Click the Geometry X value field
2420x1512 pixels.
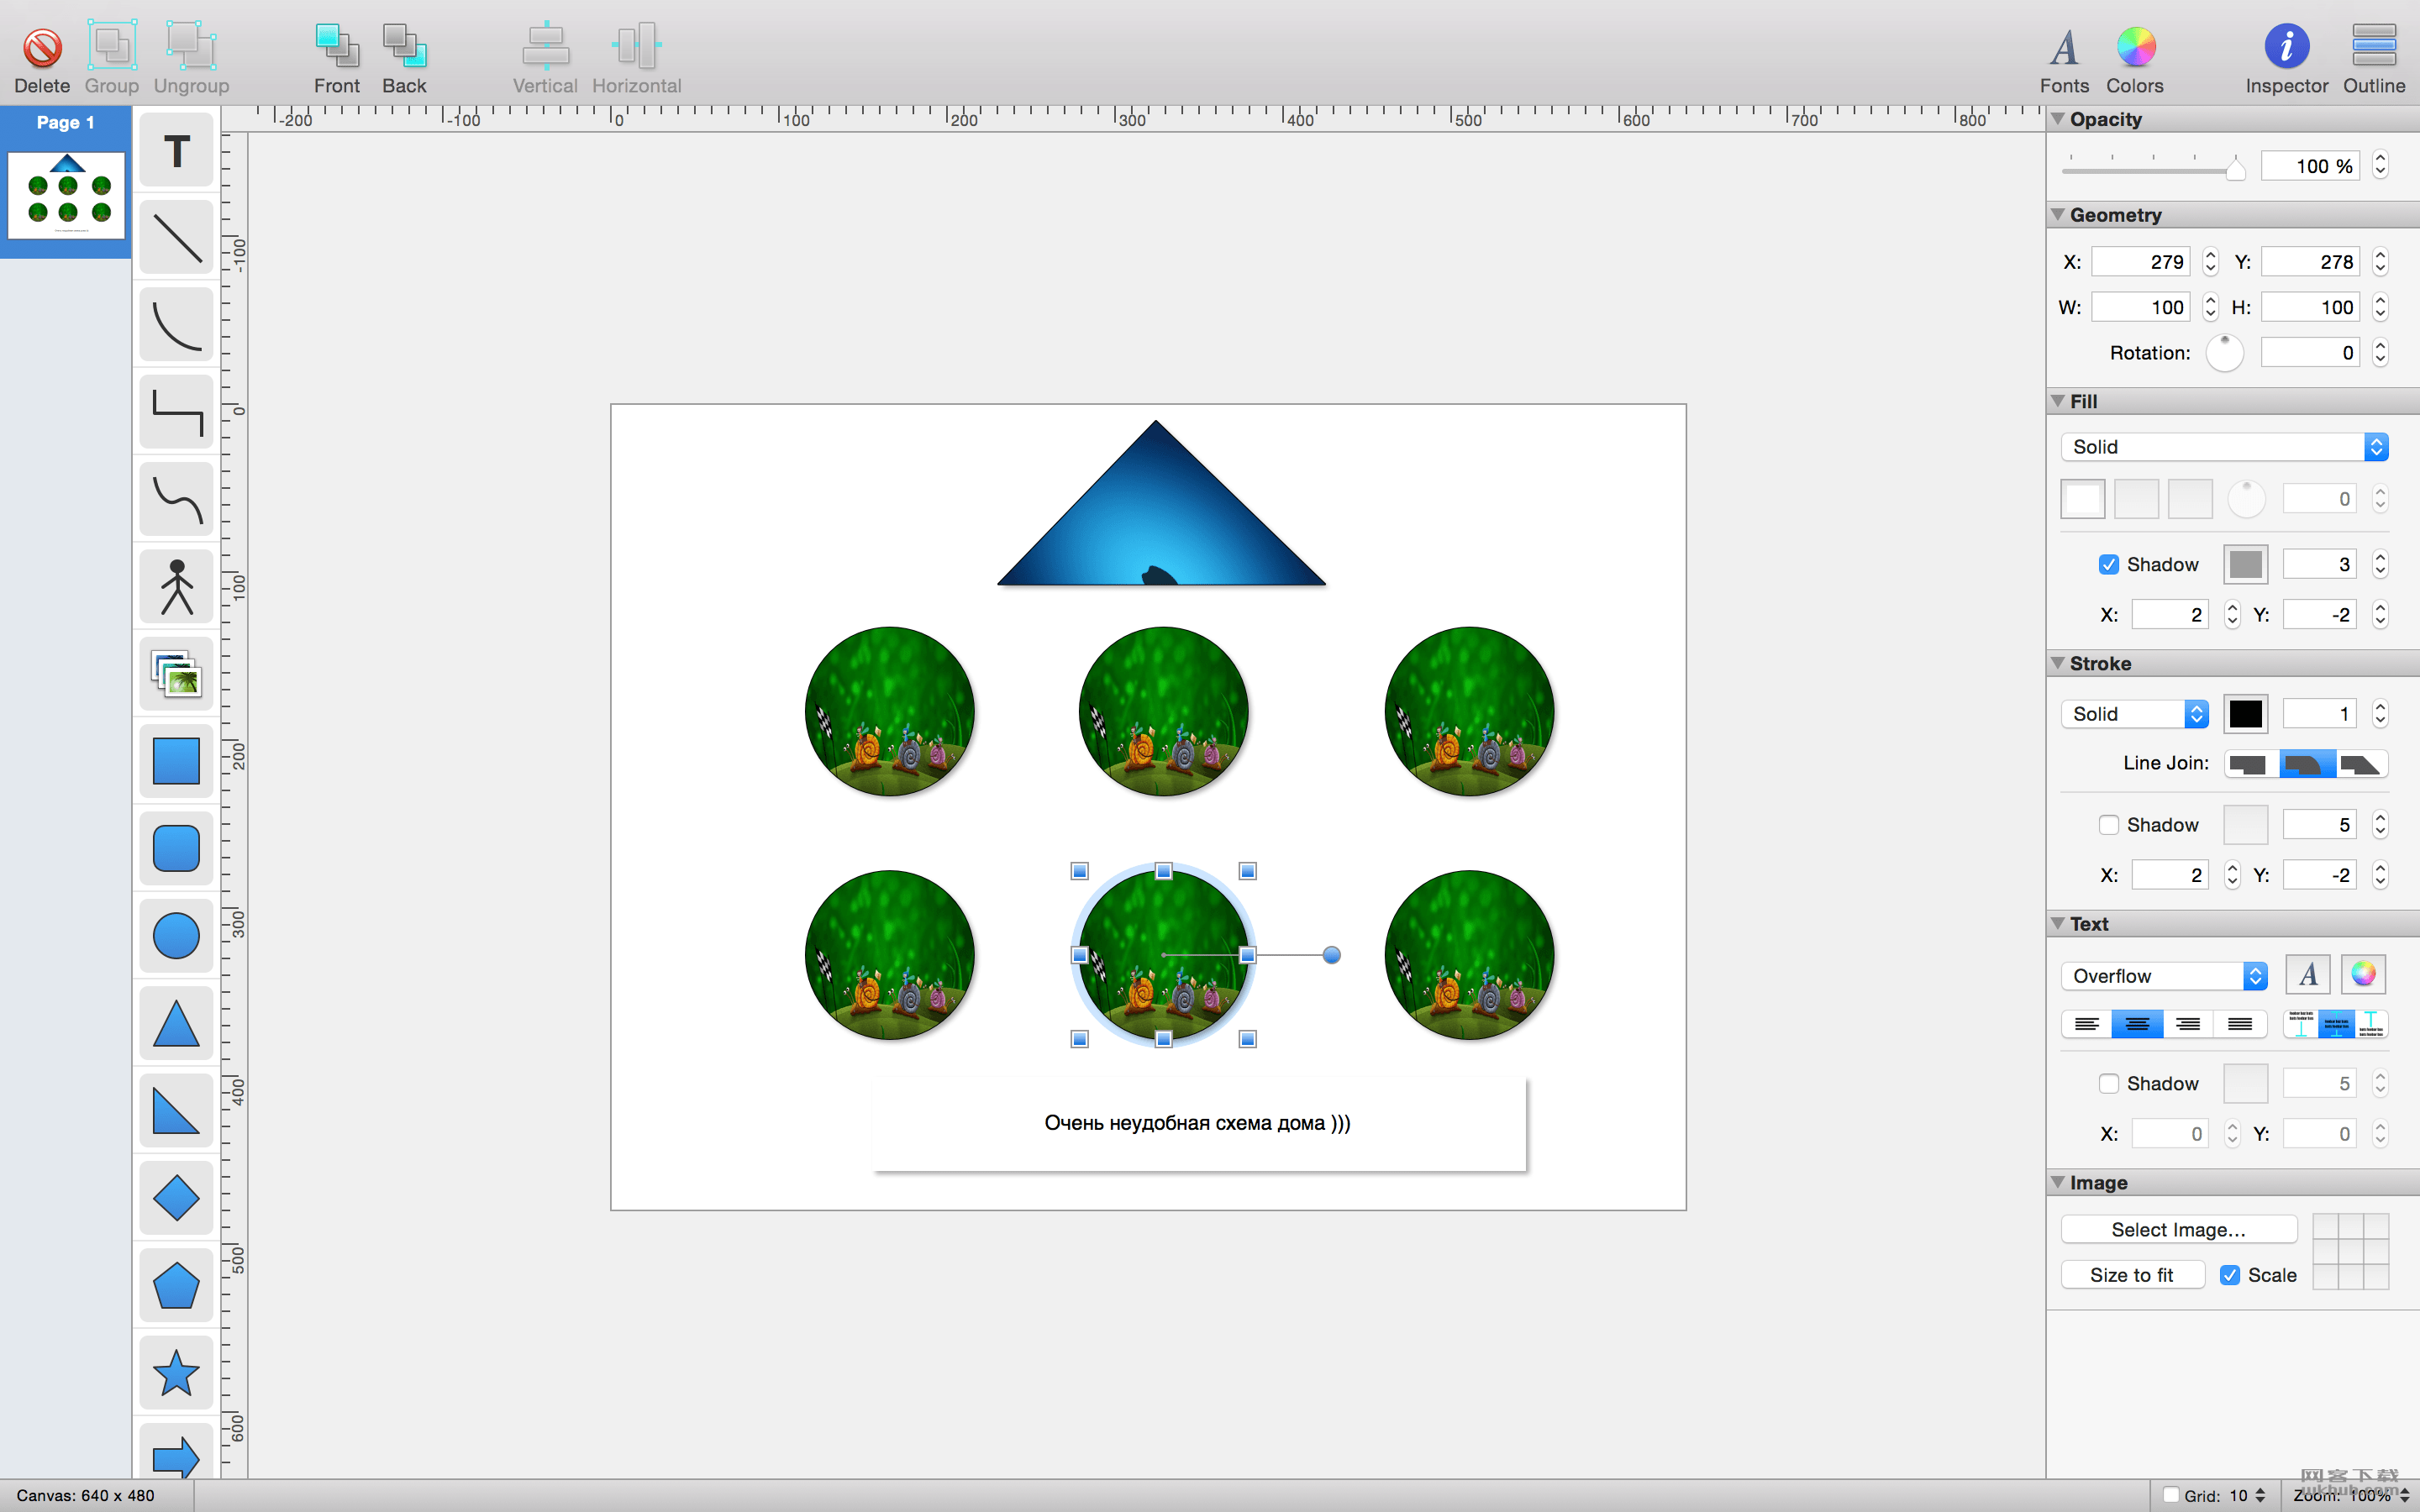(2140, 262)
